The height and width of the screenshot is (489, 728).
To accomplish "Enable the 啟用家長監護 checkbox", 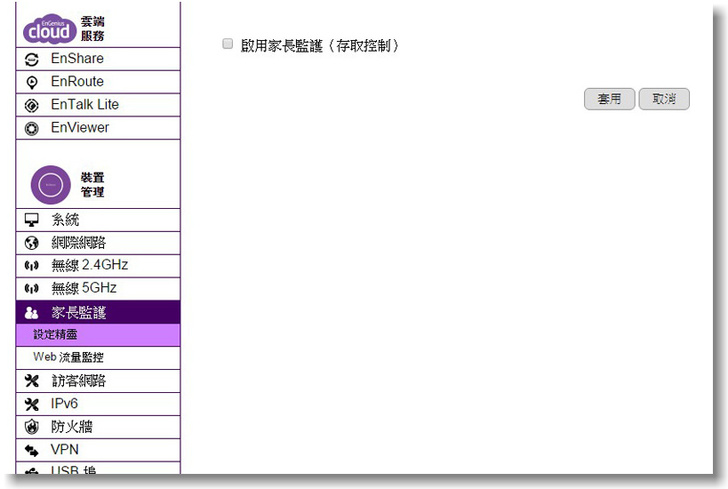I will click(x=228, y=44).
